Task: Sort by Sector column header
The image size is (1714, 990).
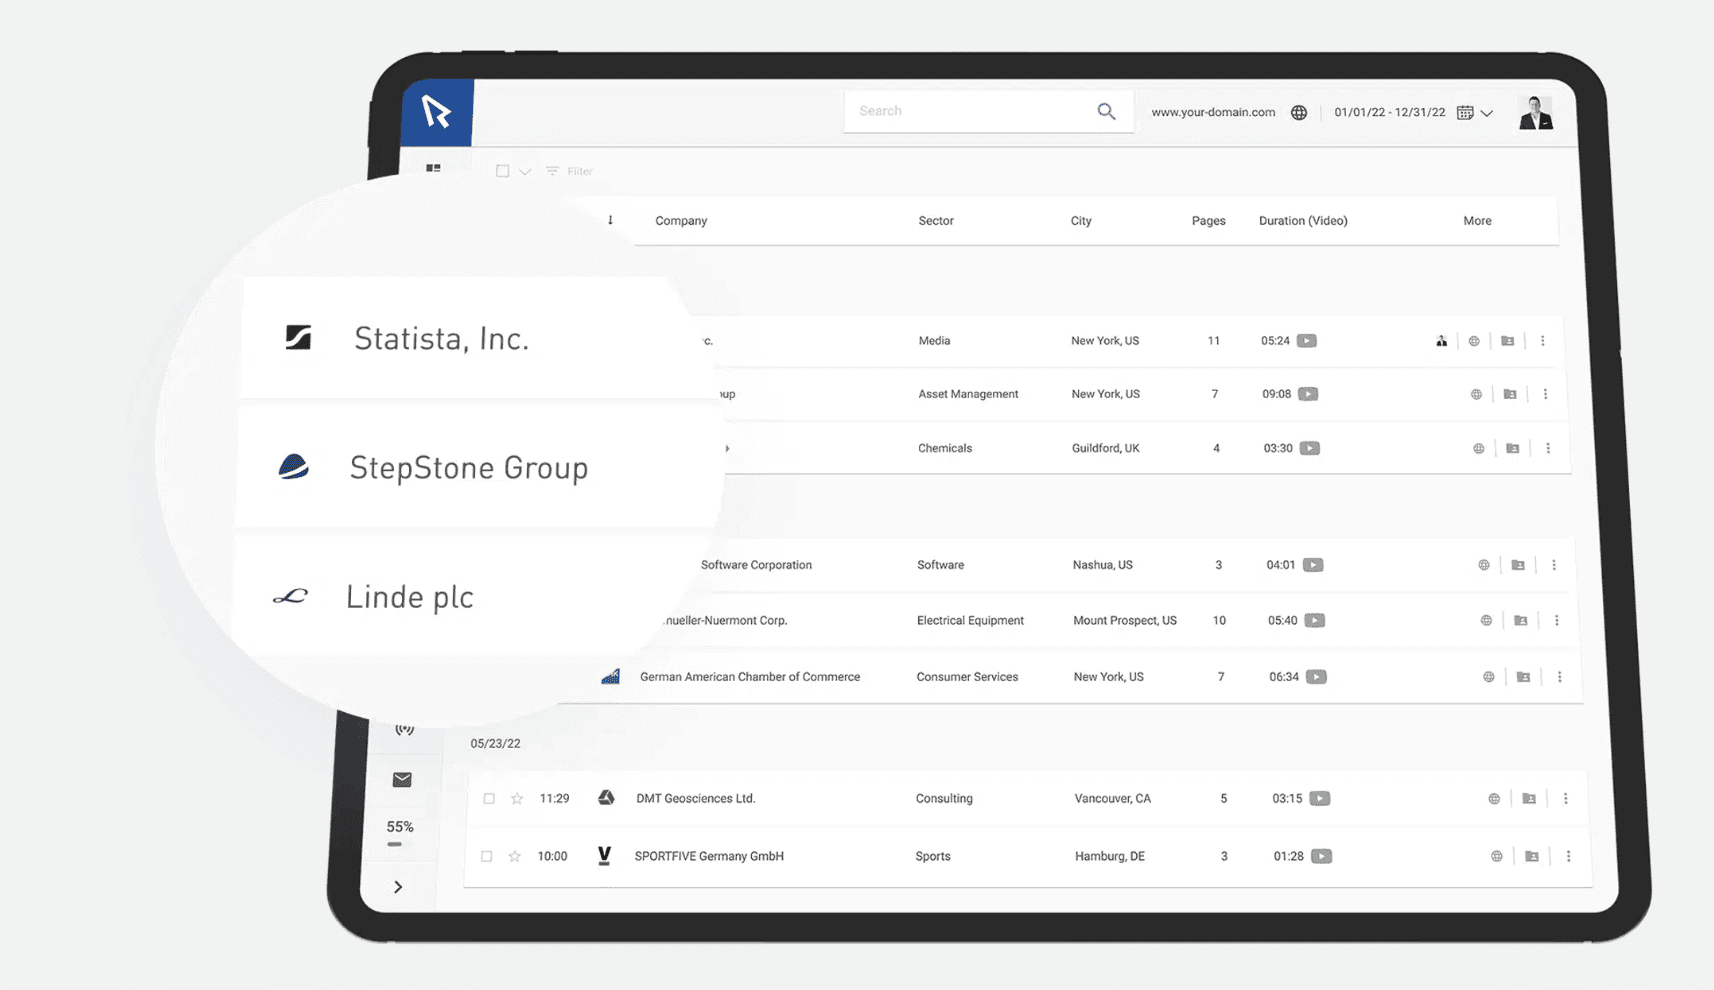Action: (x=936, y=221)
